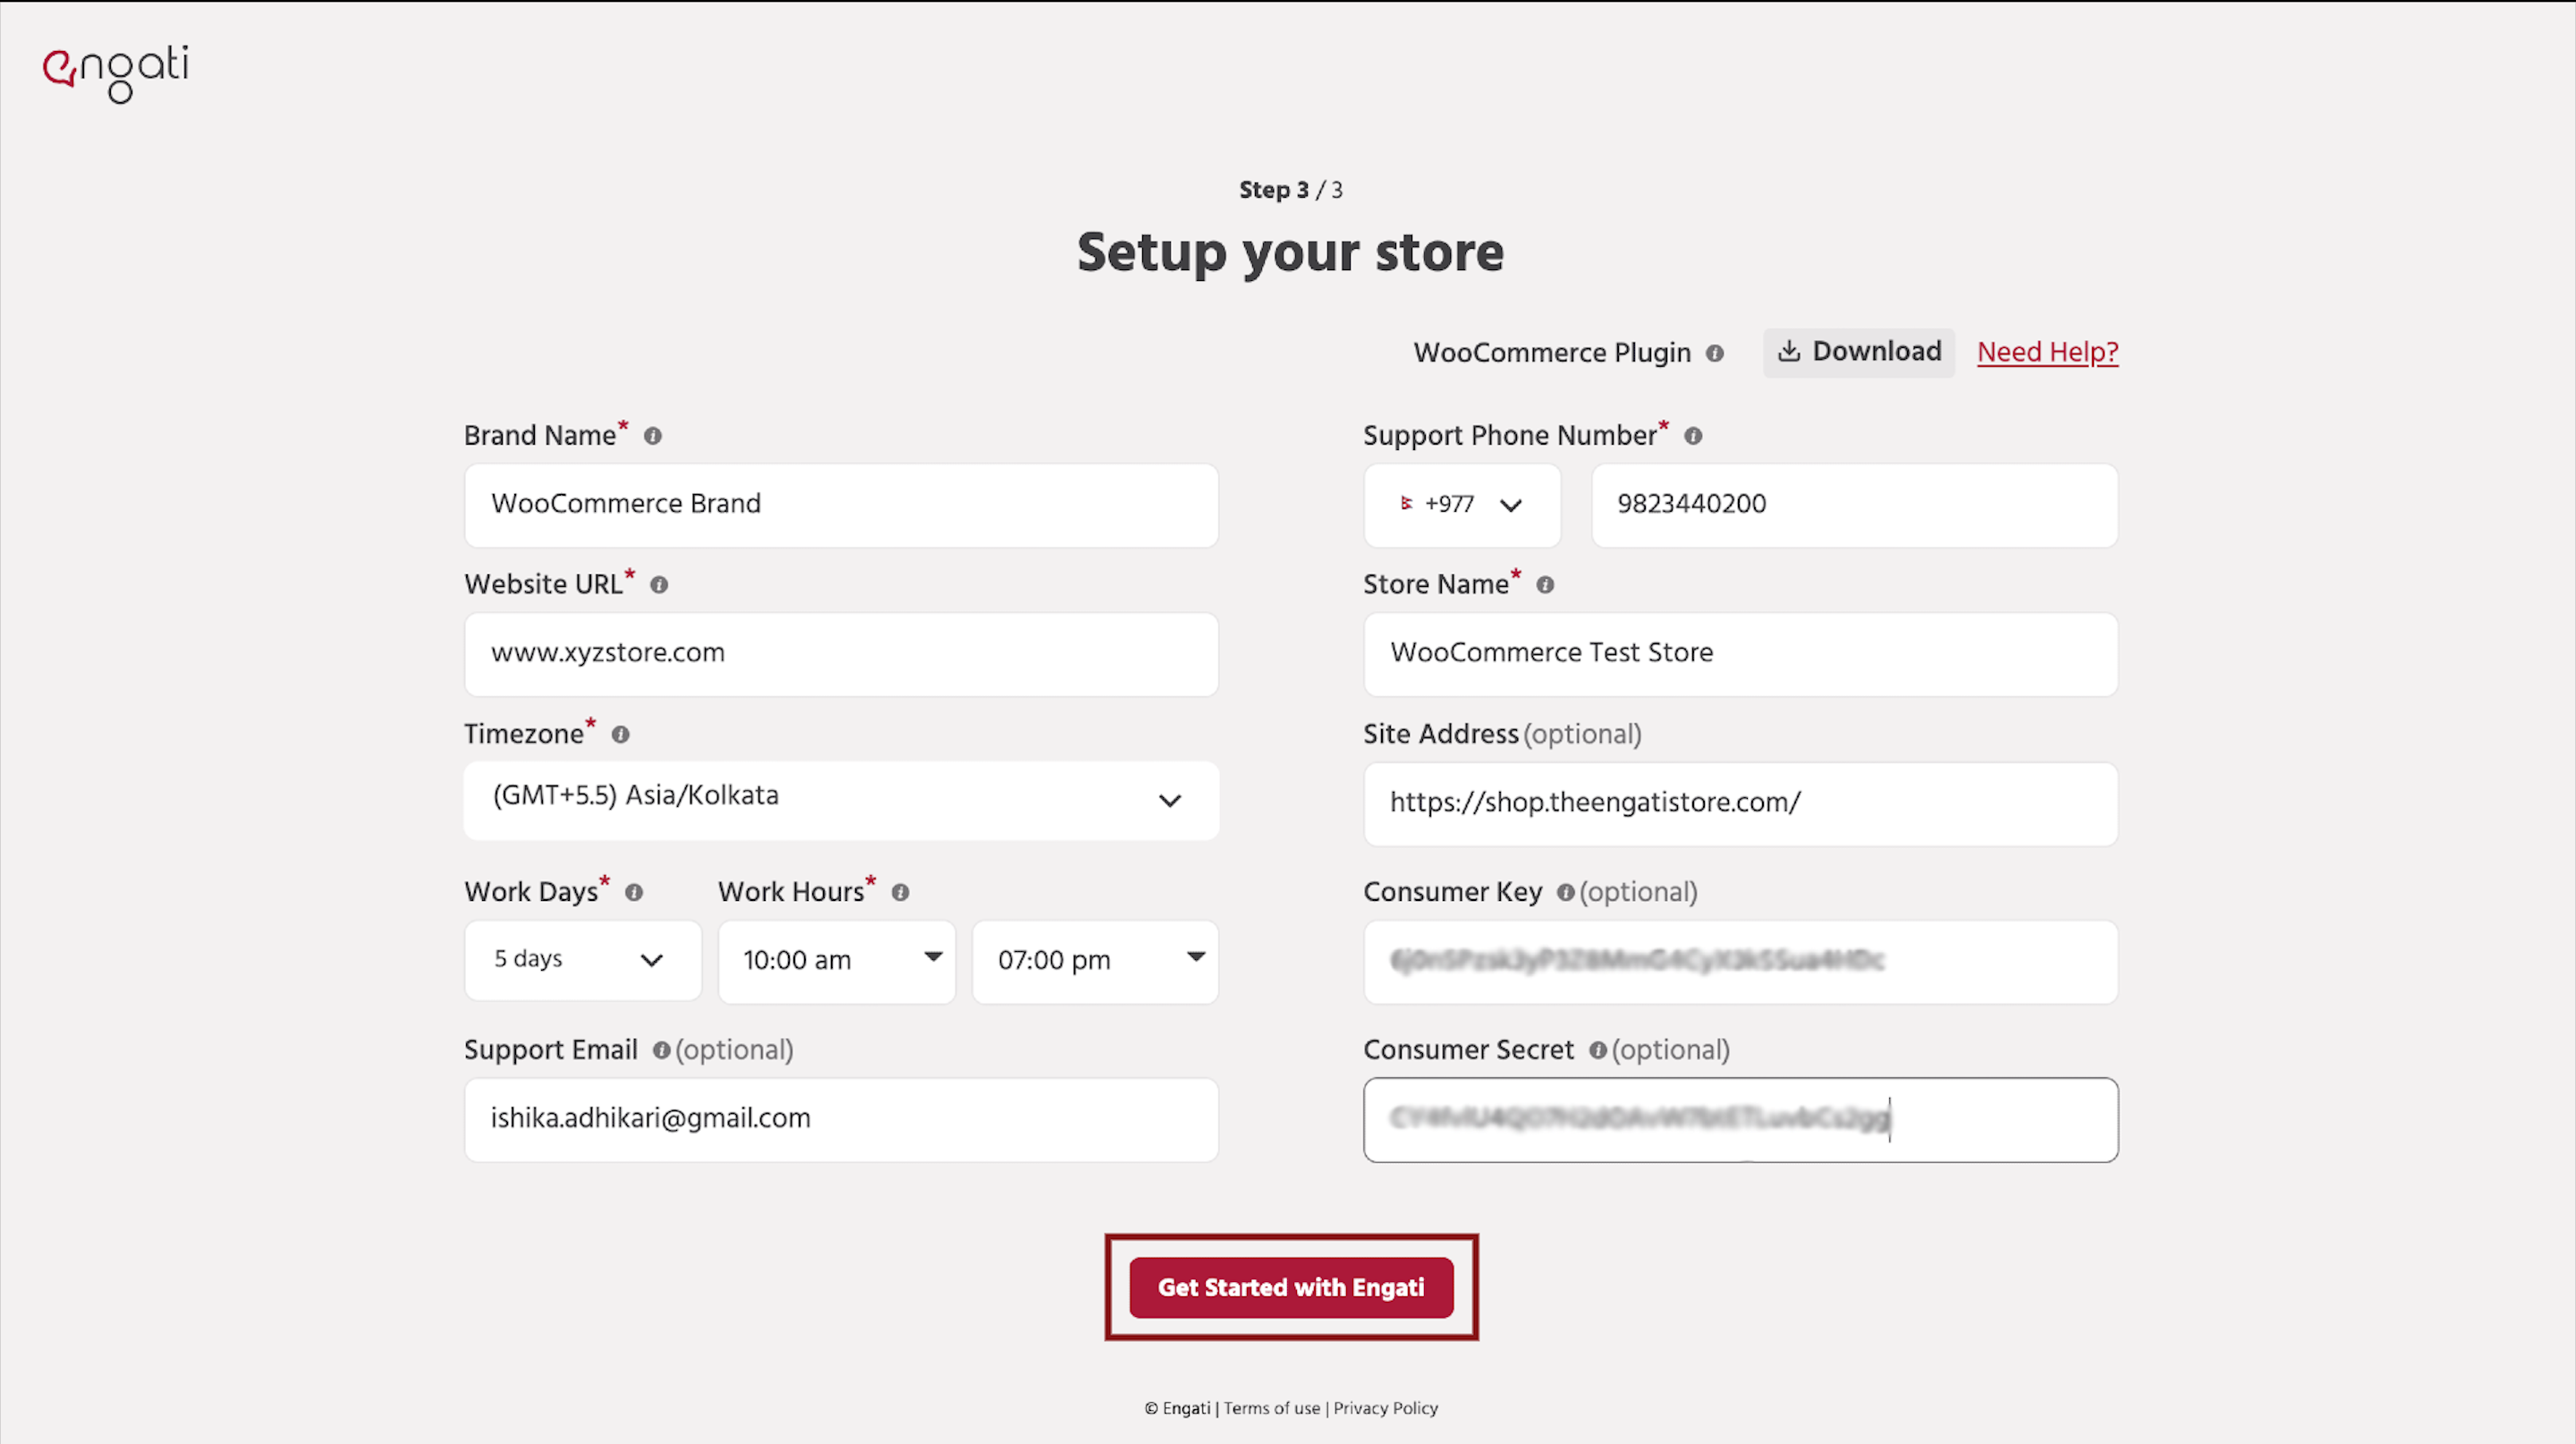Click the Support Email info icon
The height and width of the screenshot is (1444, 2576).
click(661, 1051)
